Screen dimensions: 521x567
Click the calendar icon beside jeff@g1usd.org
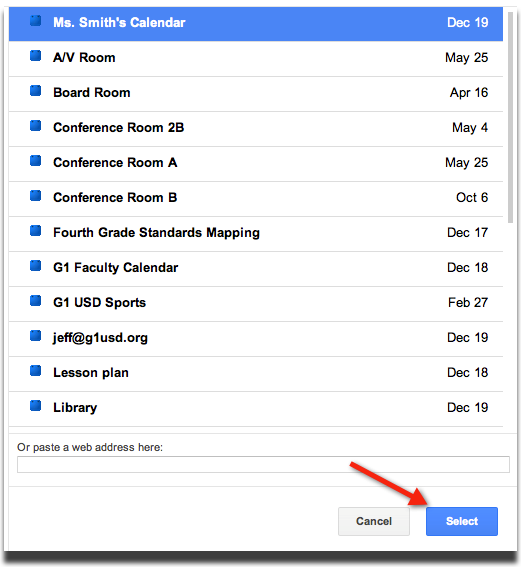click(35, 336)
